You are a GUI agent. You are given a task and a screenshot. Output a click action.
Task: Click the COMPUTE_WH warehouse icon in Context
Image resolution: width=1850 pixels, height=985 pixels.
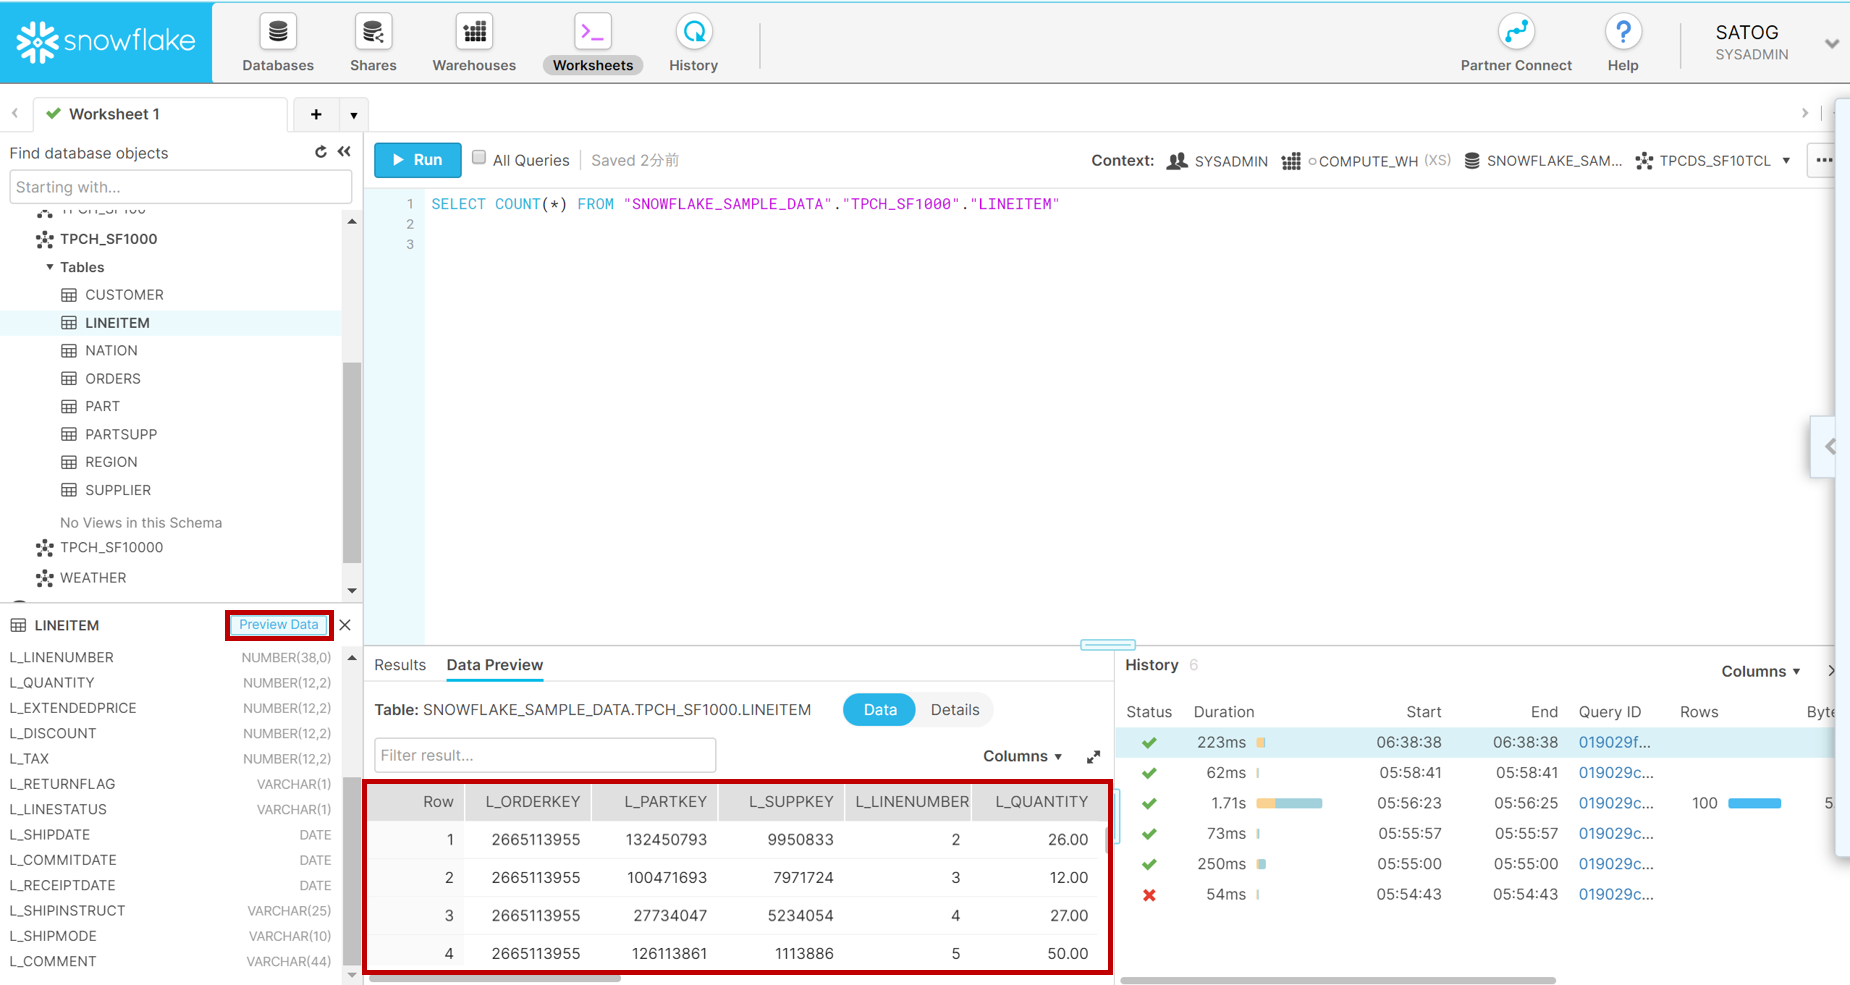point(1291,161)
